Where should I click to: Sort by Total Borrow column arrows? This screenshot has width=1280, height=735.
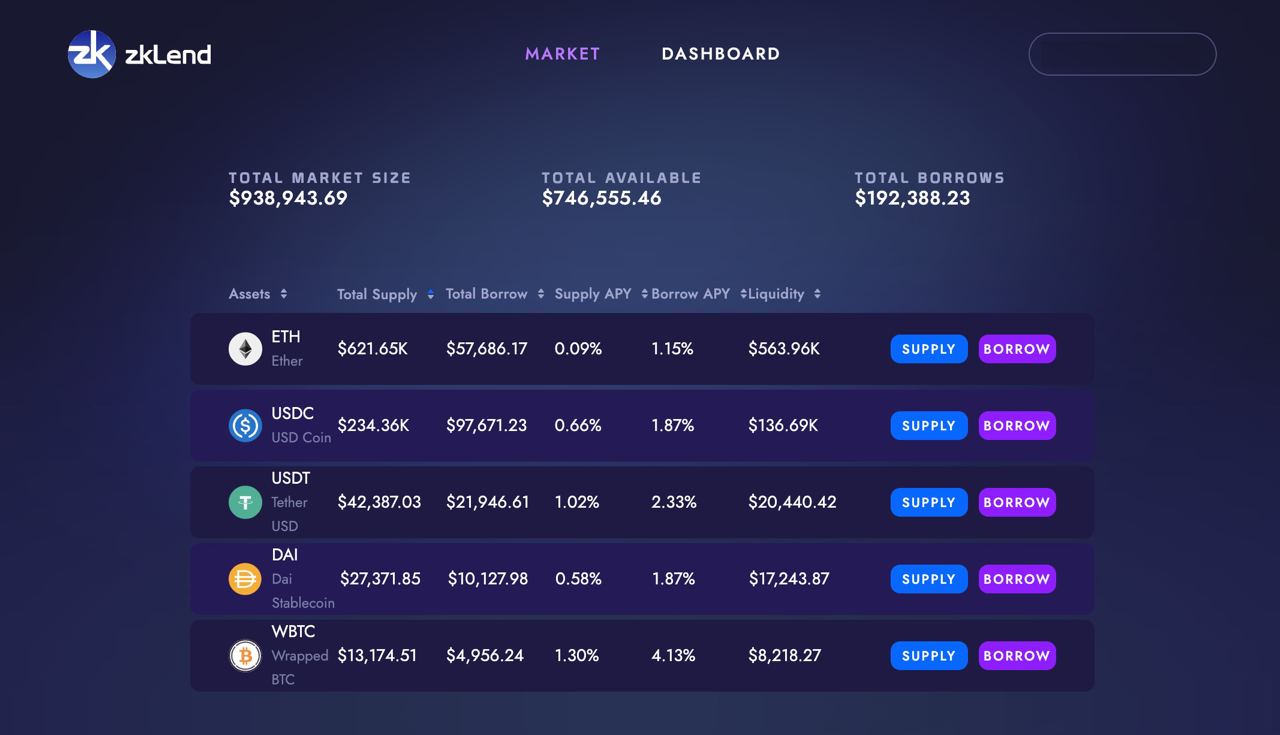pyautogui.click(x=541, y=294)
